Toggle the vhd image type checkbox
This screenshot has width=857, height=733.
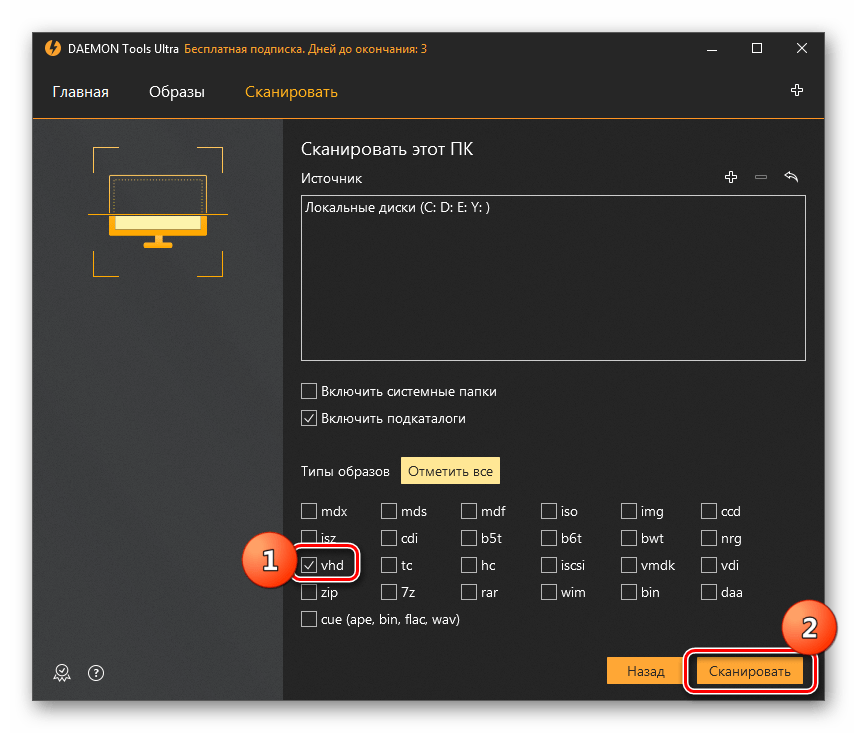click(310, 565)
